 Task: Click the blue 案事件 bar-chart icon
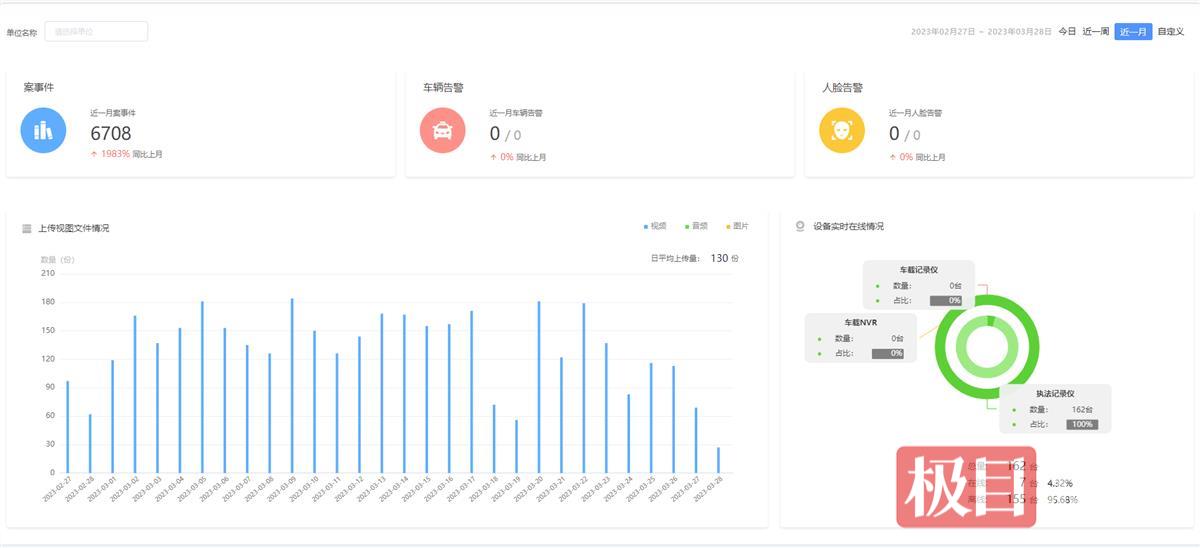tap(43, 131)
